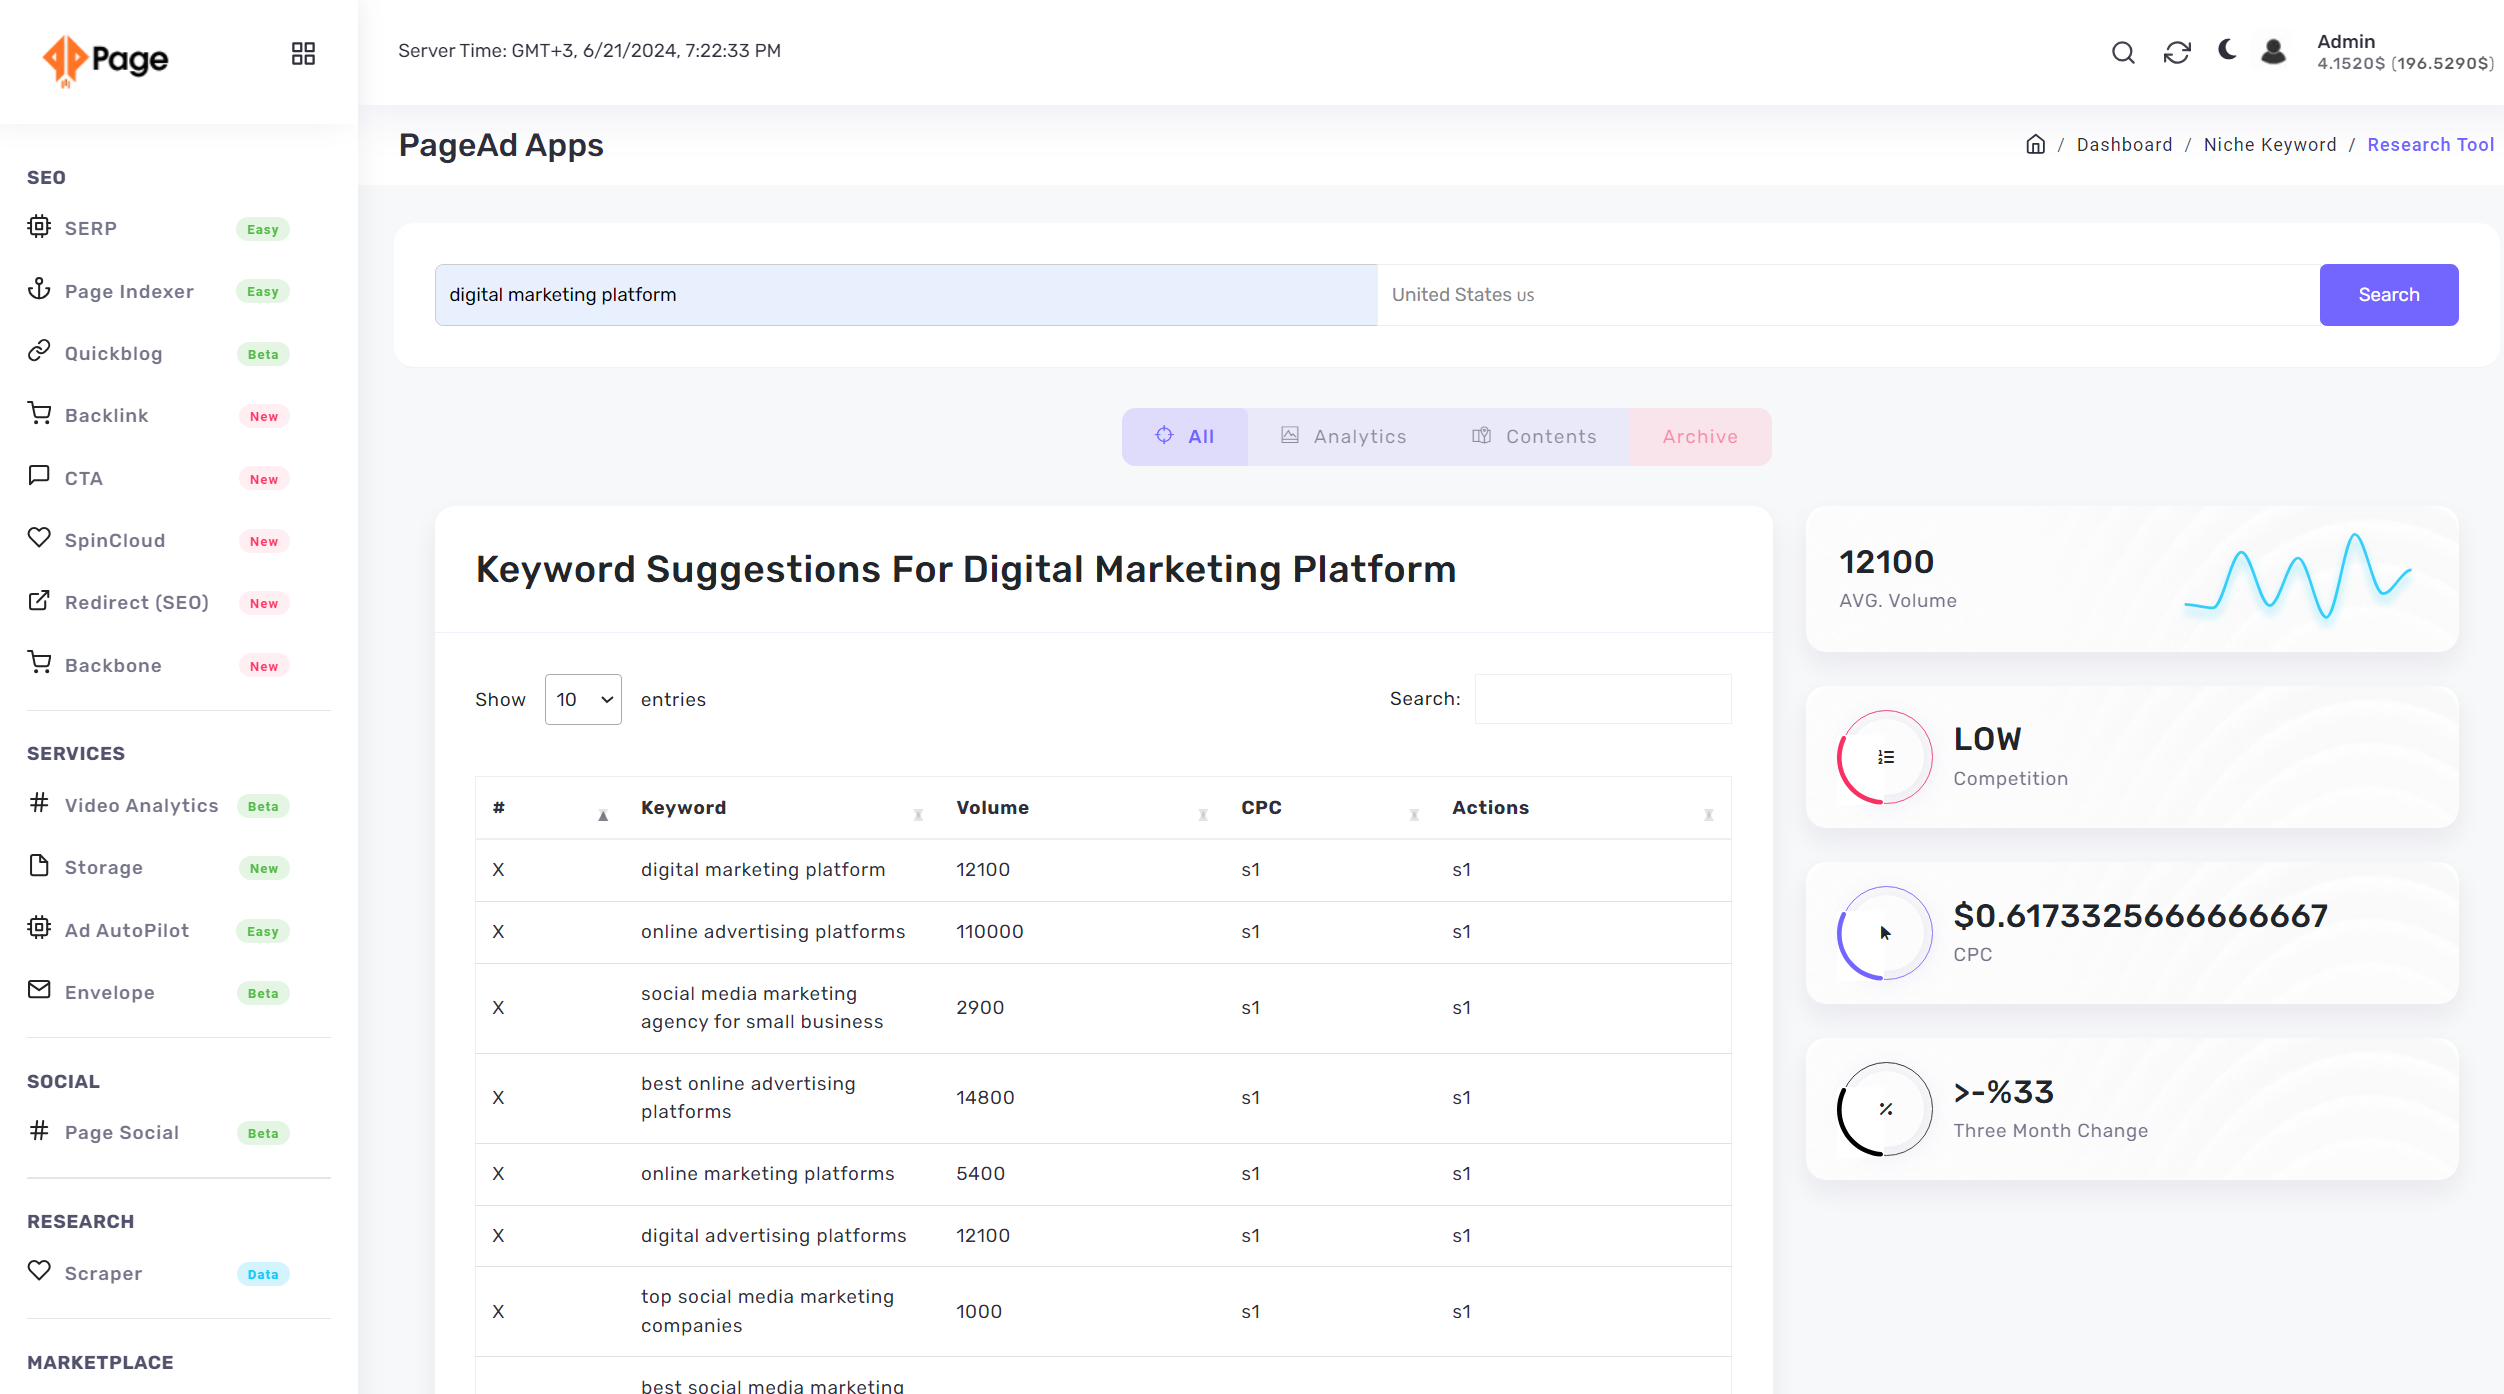
Task: Sort table by # column
Action: (551, 808)
